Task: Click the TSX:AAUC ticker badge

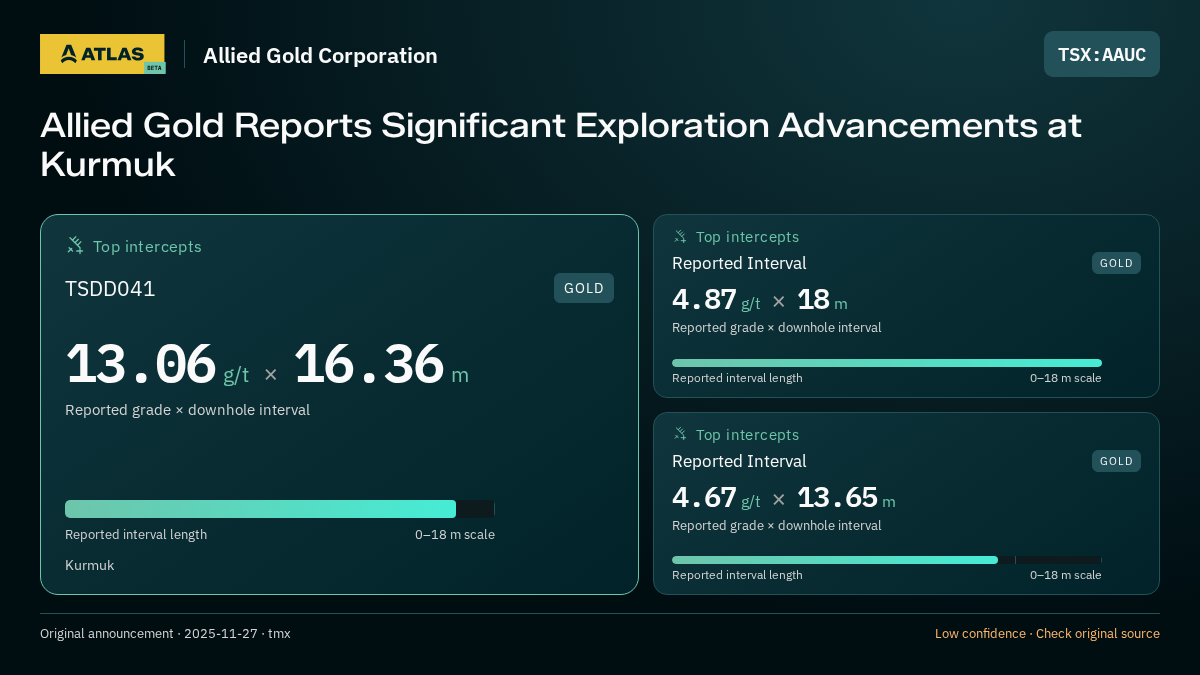Action: click(1102, 54)
